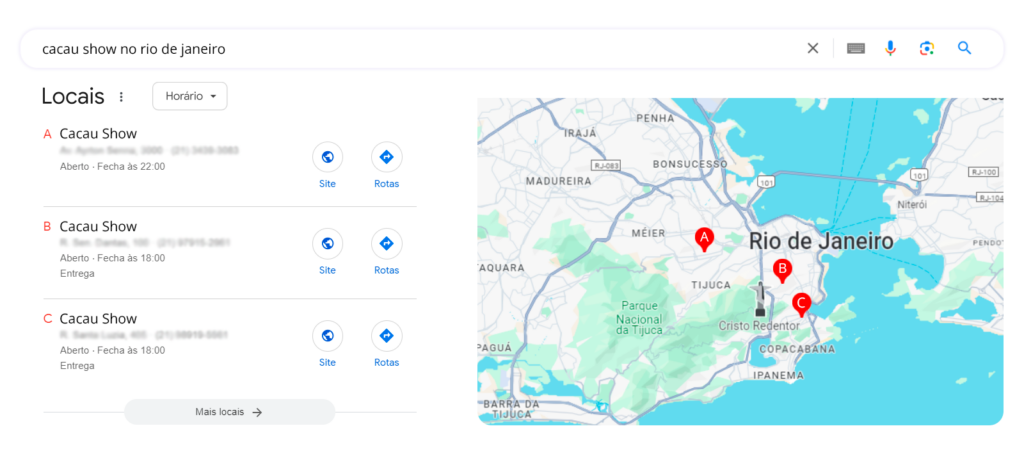Click the PENHA label on the map
The image size is (1024, 458).
coord(654,118)
